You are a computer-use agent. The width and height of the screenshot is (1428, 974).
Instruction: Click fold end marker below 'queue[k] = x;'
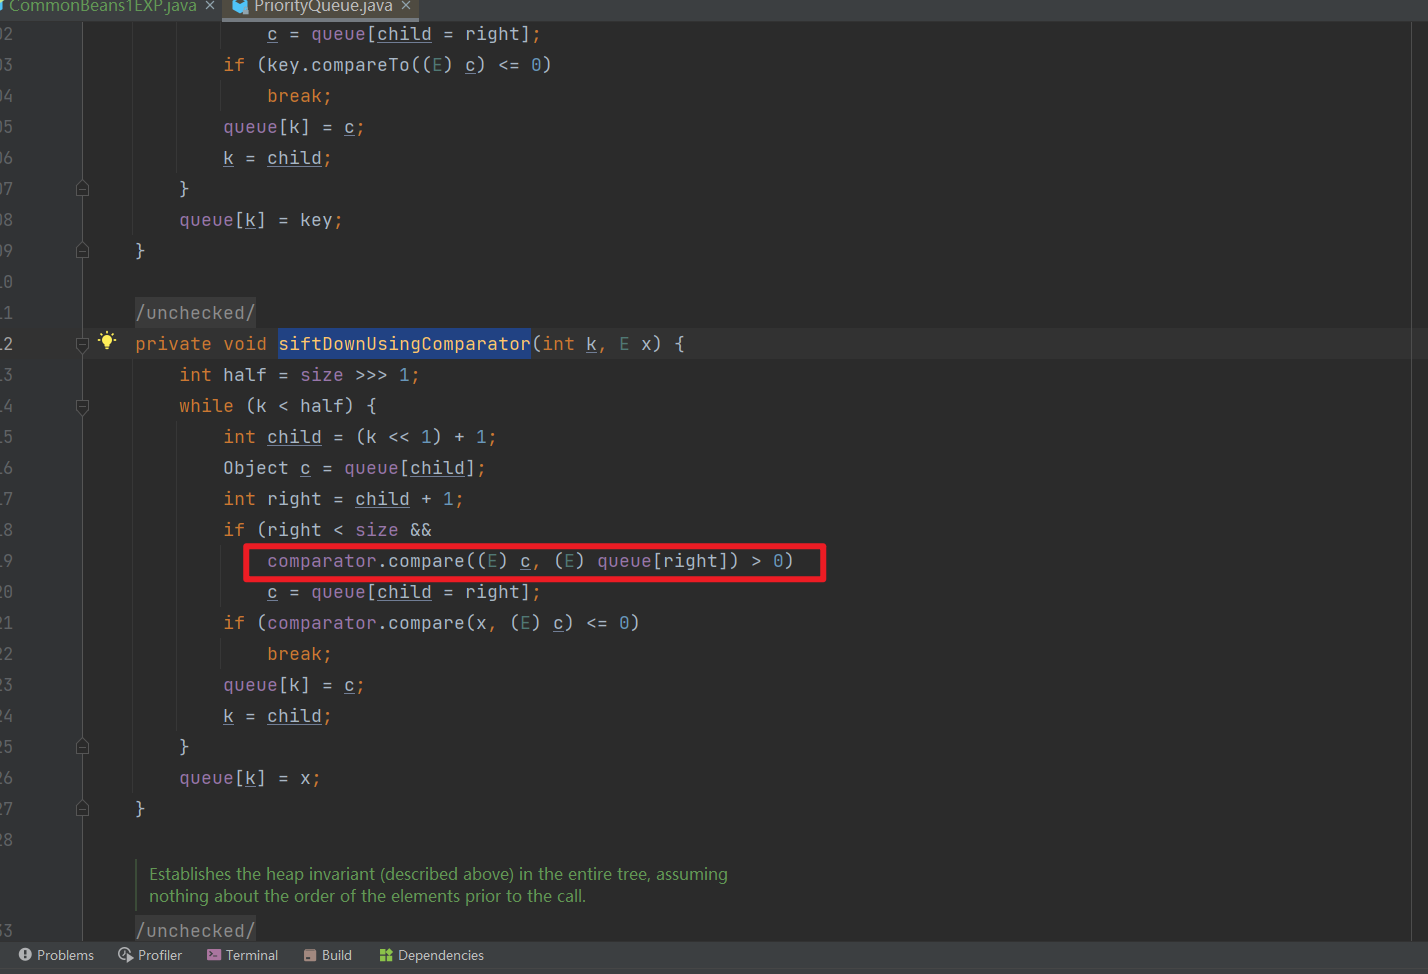coord(83,808)
